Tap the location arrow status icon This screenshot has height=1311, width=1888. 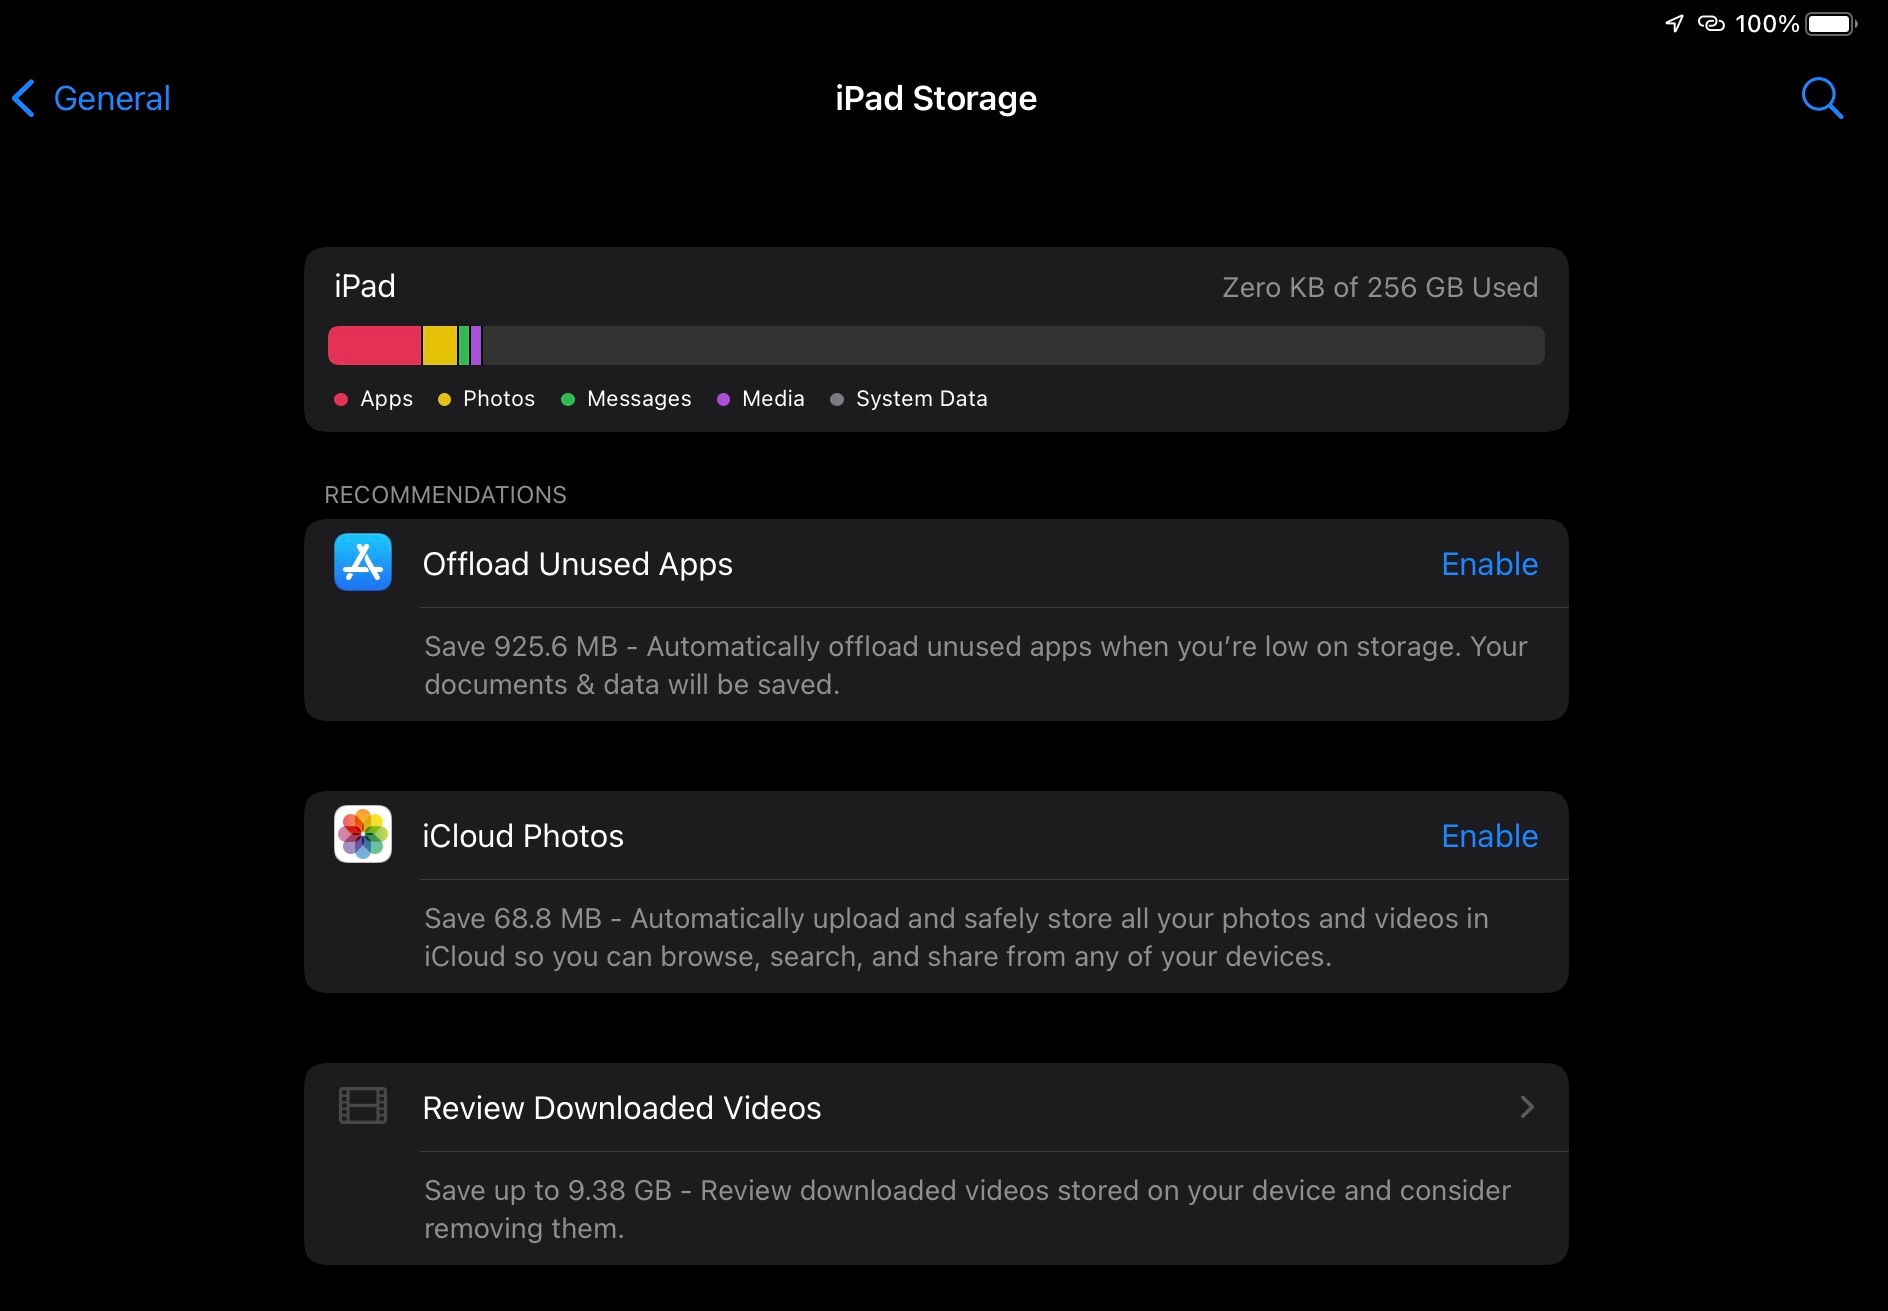coord(1674,24)
